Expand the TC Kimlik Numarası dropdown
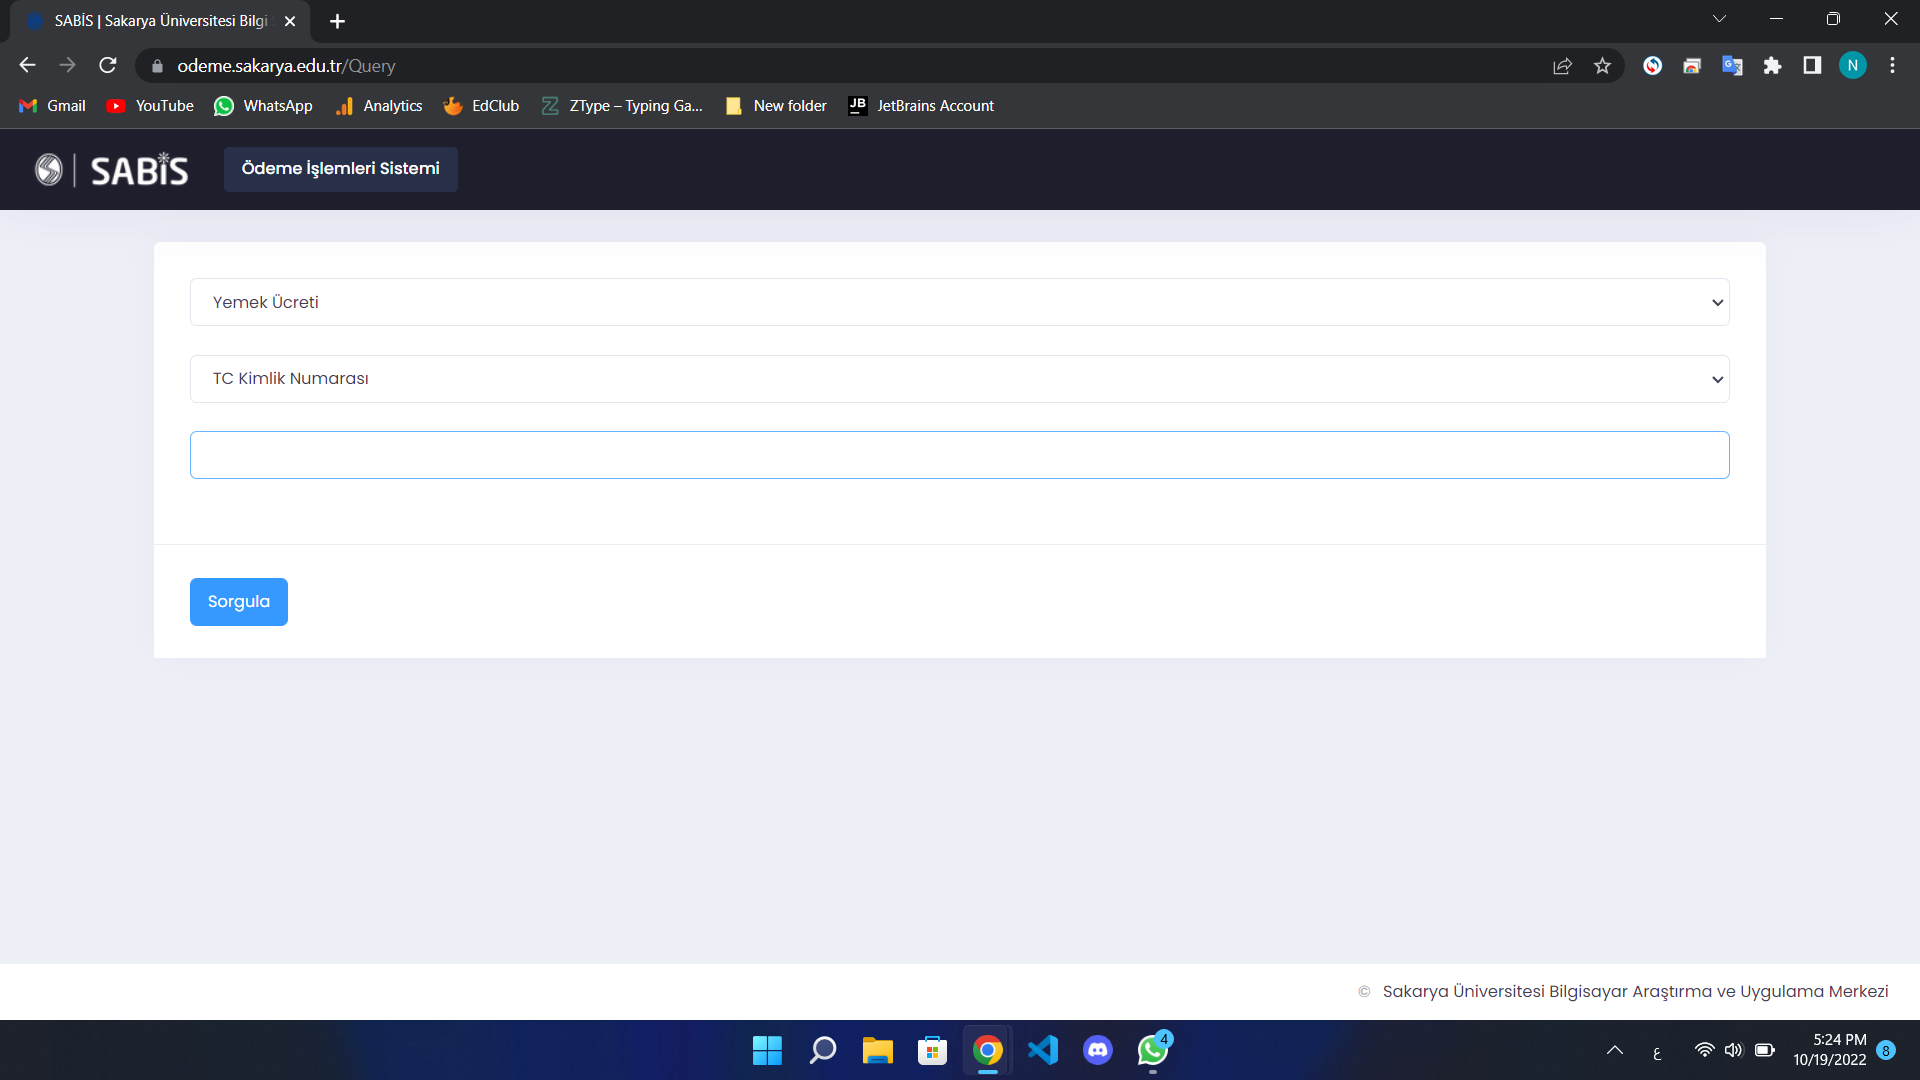Screen dimensions: 1920x1080 point(959,379)
